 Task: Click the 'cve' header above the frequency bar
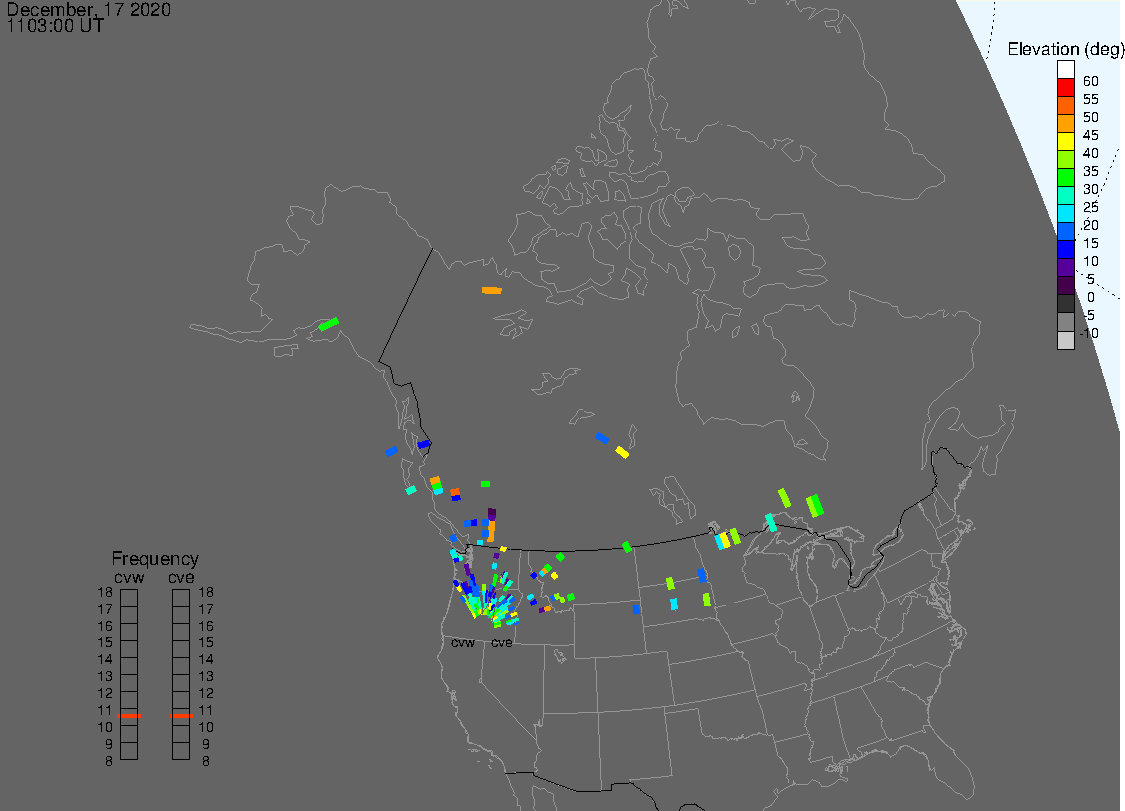tap(182, 577)
